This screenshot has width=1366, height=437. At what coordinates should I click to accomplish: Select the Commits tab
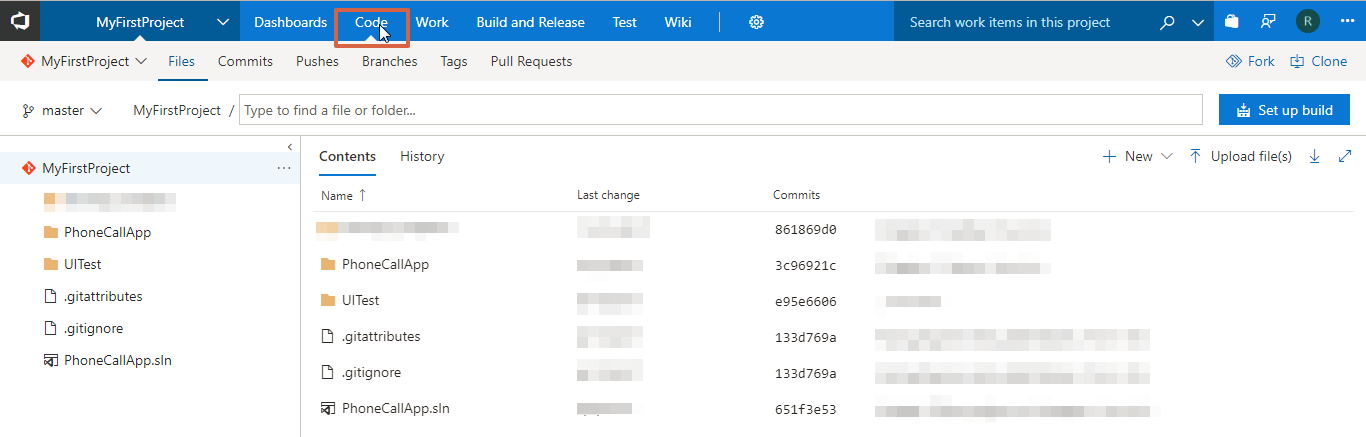[245, 61]
